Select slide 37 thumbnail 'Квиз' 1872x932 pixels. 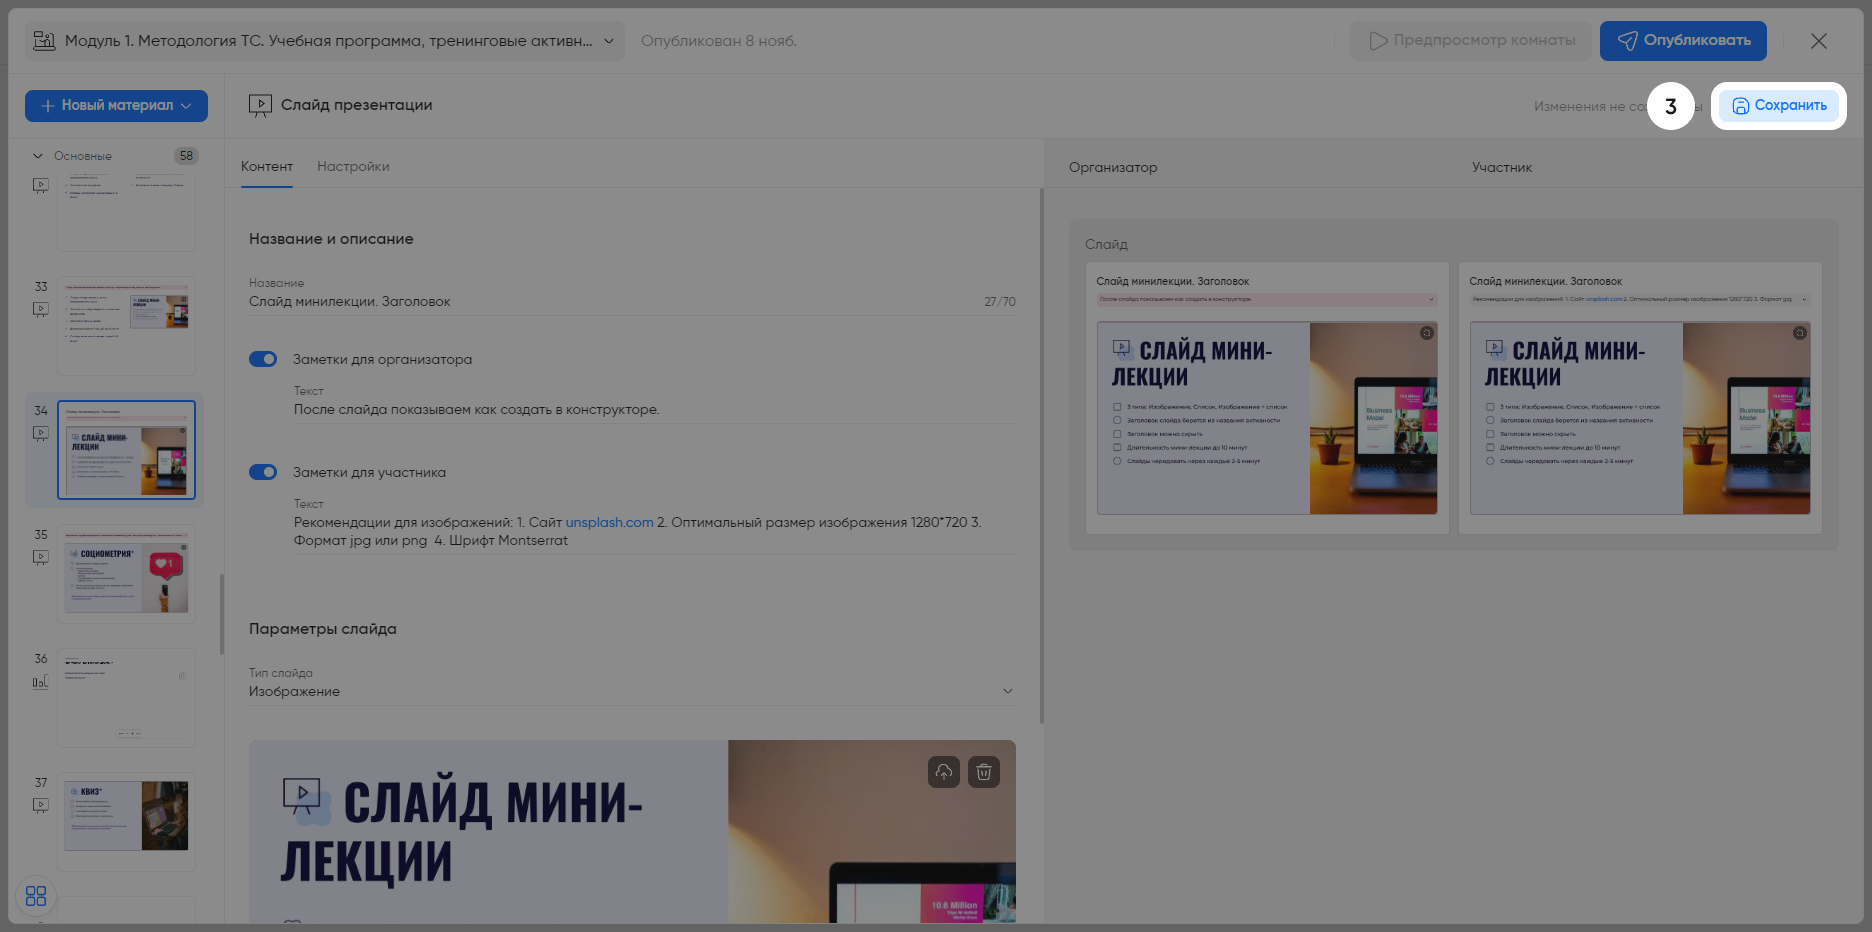click(126, 822)
